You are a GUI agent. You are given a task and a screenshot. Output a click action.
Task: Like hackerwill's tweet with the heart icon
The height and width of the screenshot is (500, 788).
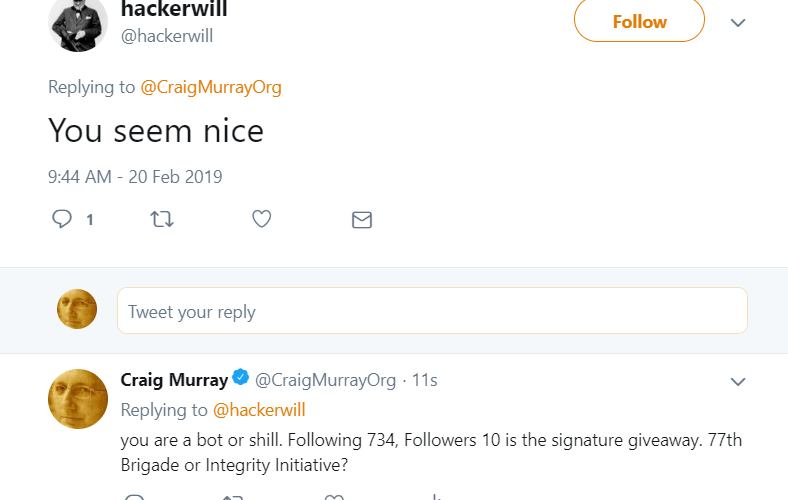(x=261, y=219)
